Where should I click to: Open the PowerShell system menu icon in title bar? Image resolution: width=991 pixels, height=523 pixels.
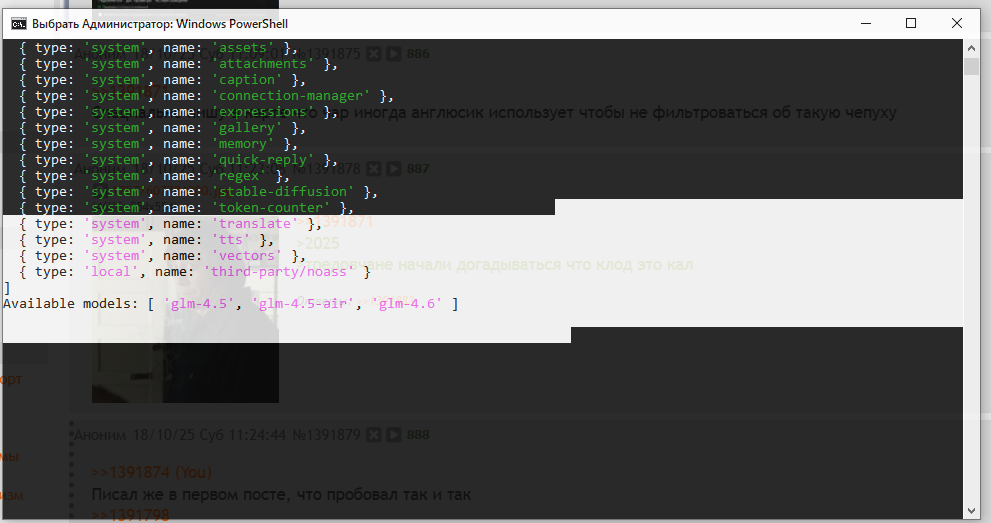click(x=18, y=24)
